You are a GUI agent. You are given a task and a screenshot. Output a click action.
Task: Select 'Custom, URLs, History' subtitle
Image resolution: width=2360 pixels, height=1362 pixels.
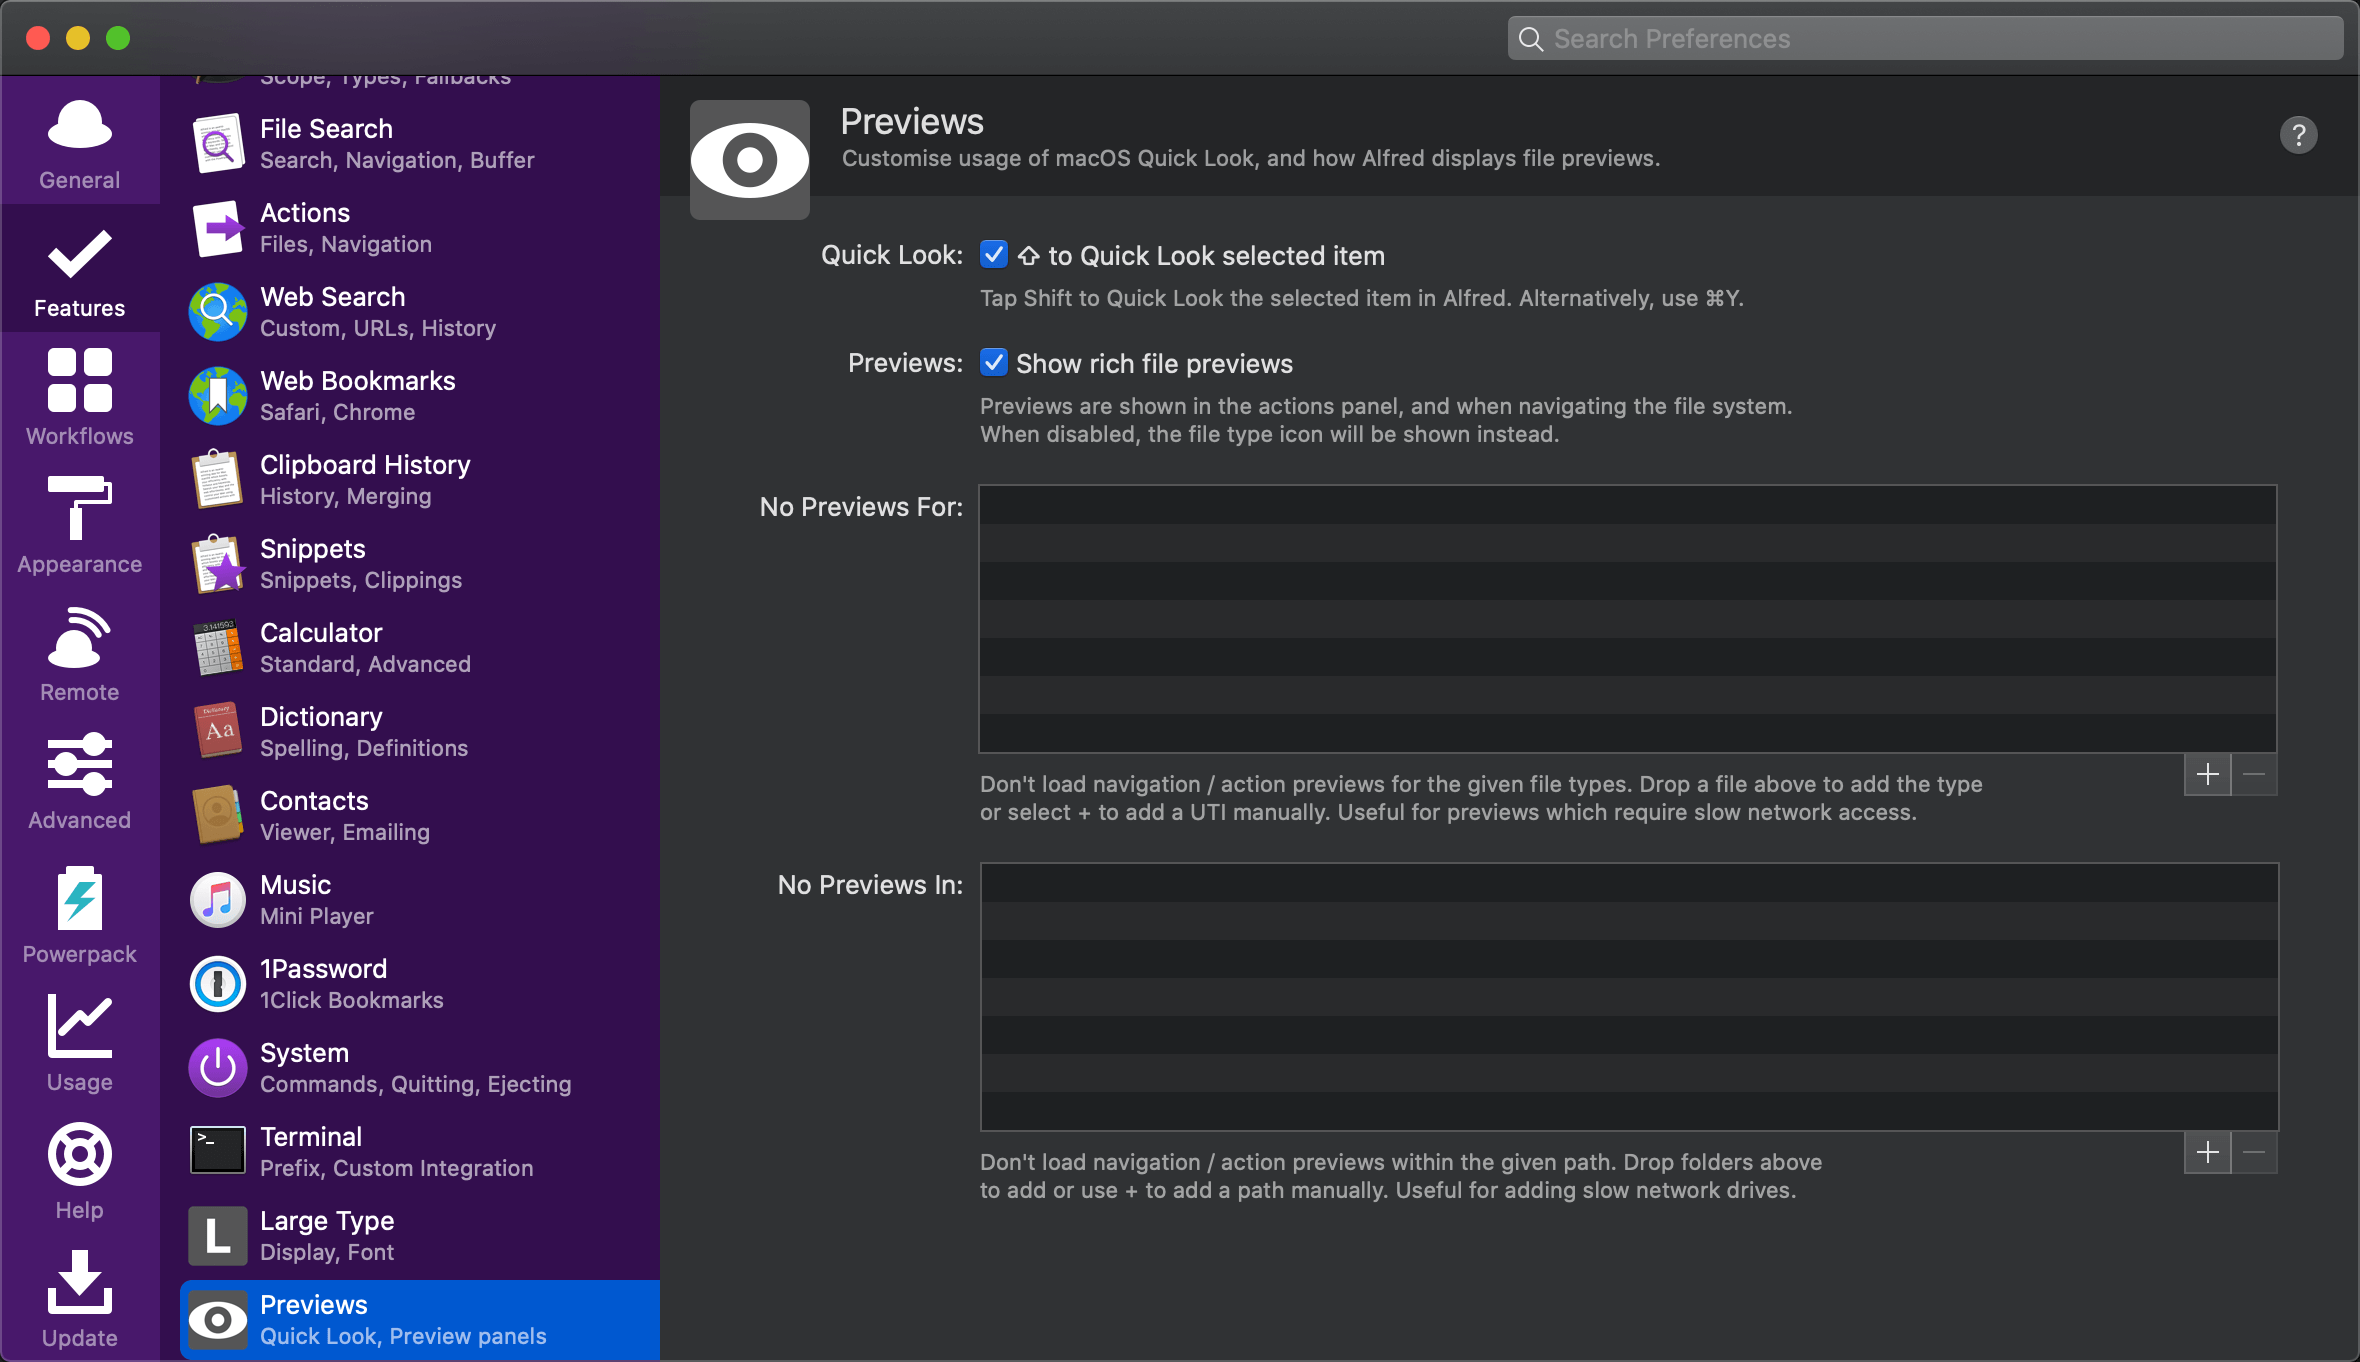tap(378, 329)
